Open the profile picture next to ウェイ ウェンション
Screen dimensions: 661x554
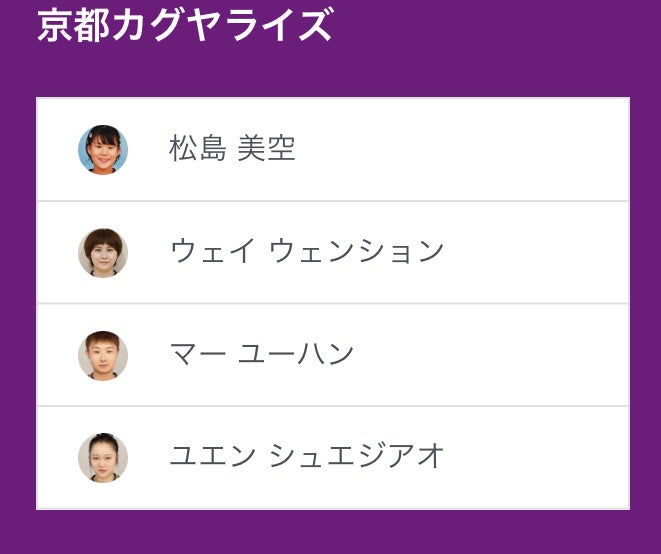pos(103,253)
